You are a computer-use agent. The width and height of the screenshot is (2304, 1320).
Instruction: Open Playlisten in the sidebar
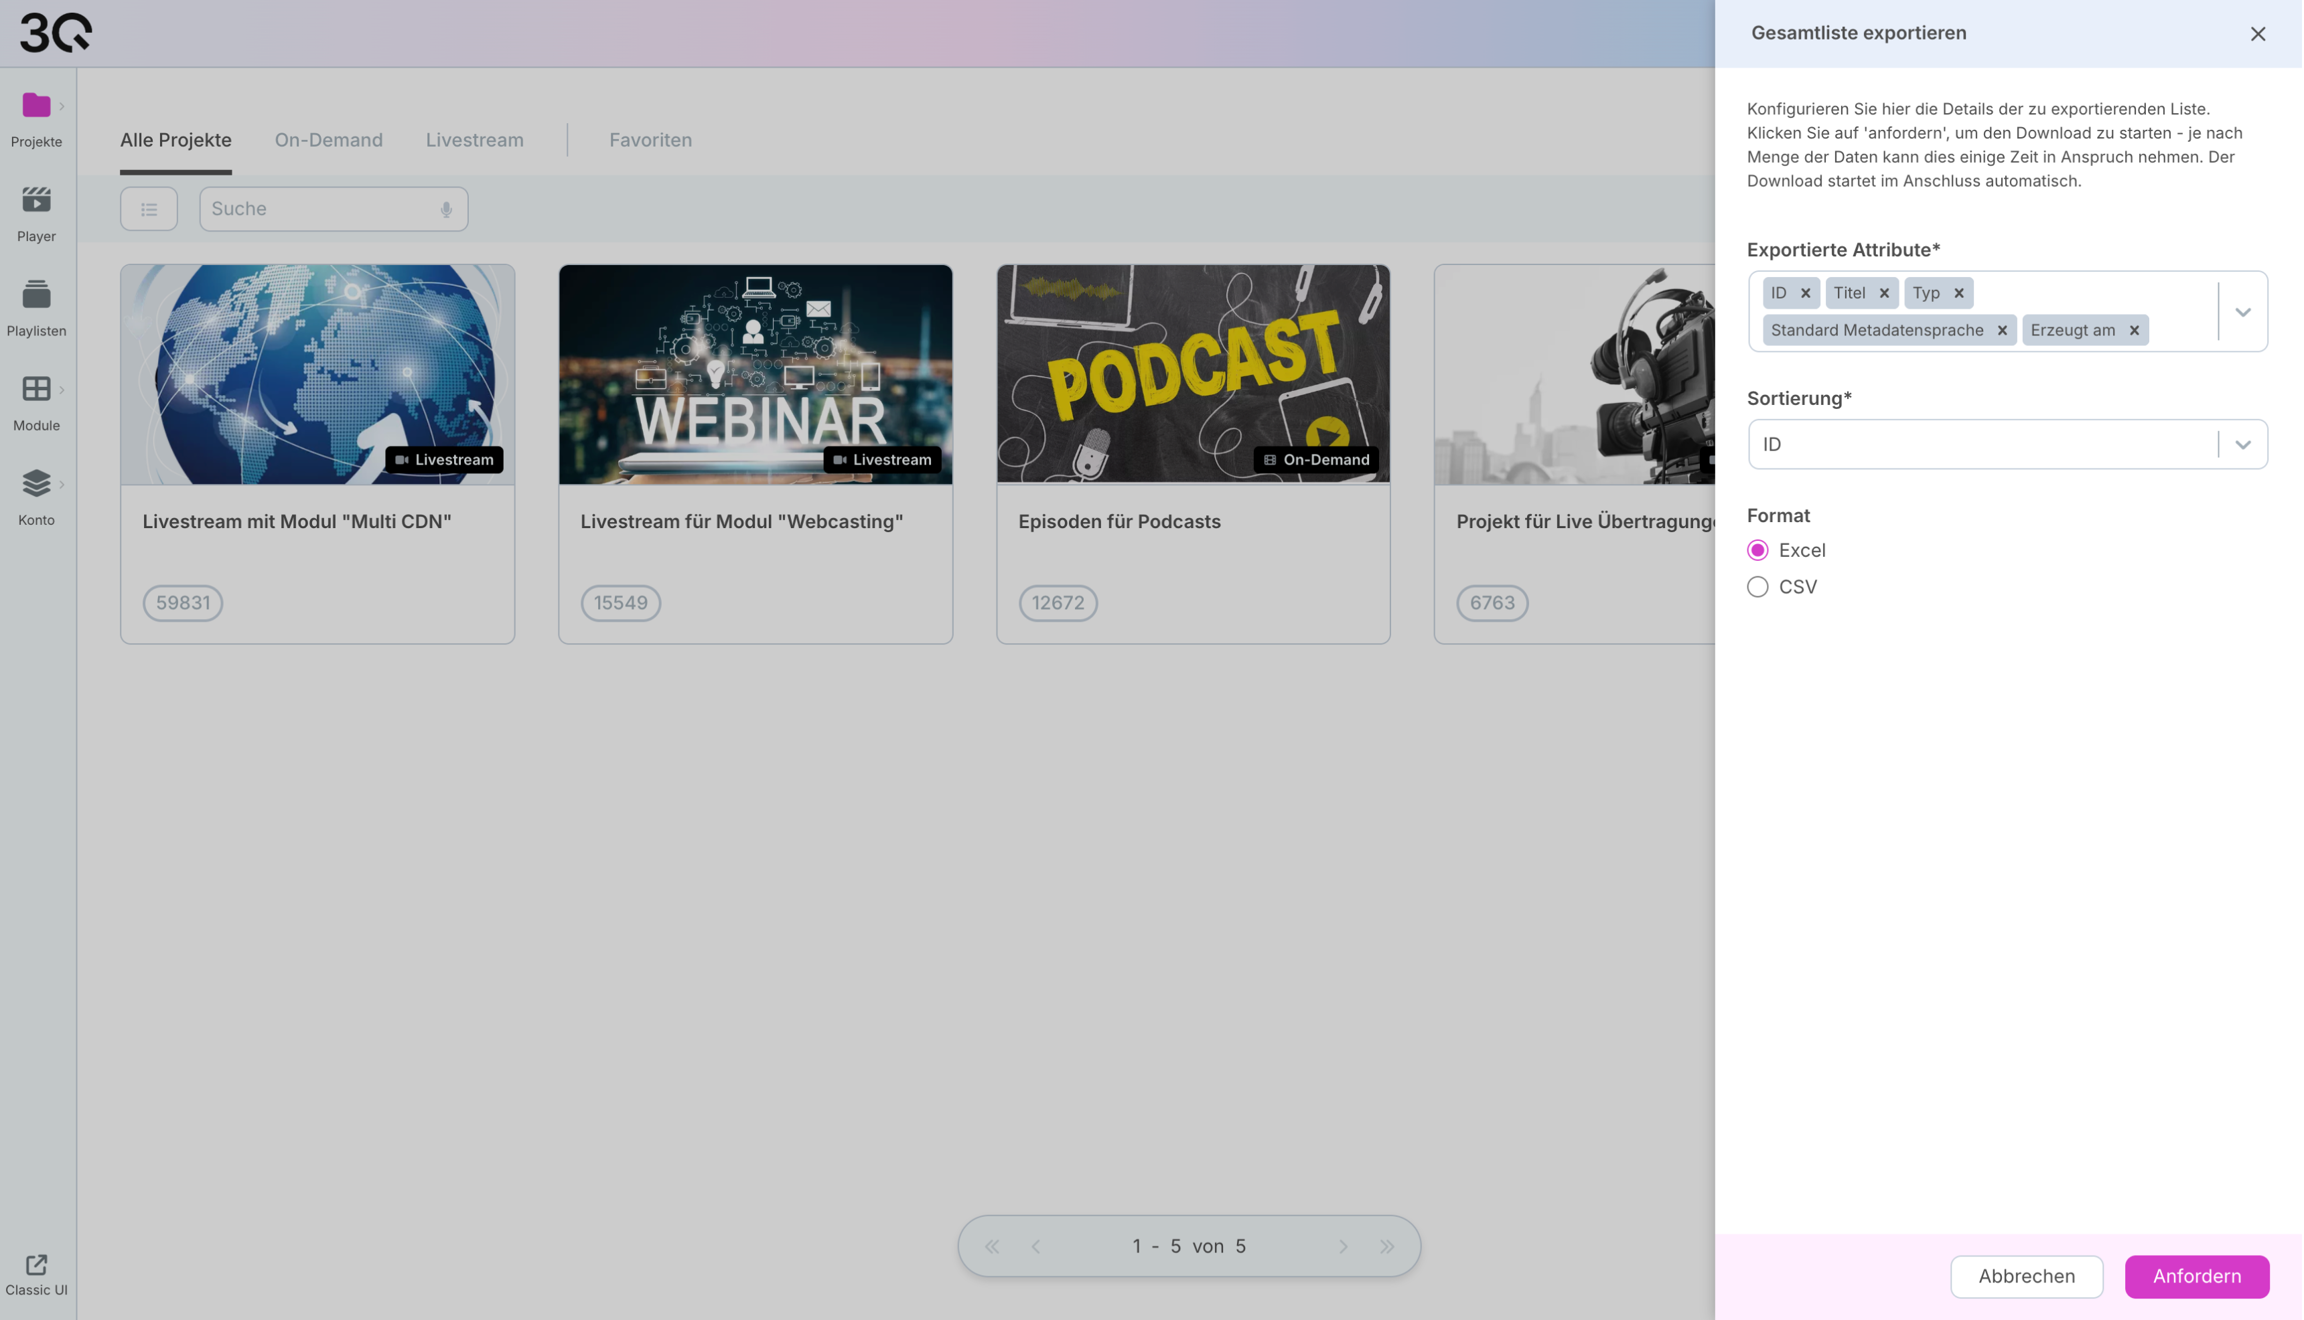click(36, 295)
